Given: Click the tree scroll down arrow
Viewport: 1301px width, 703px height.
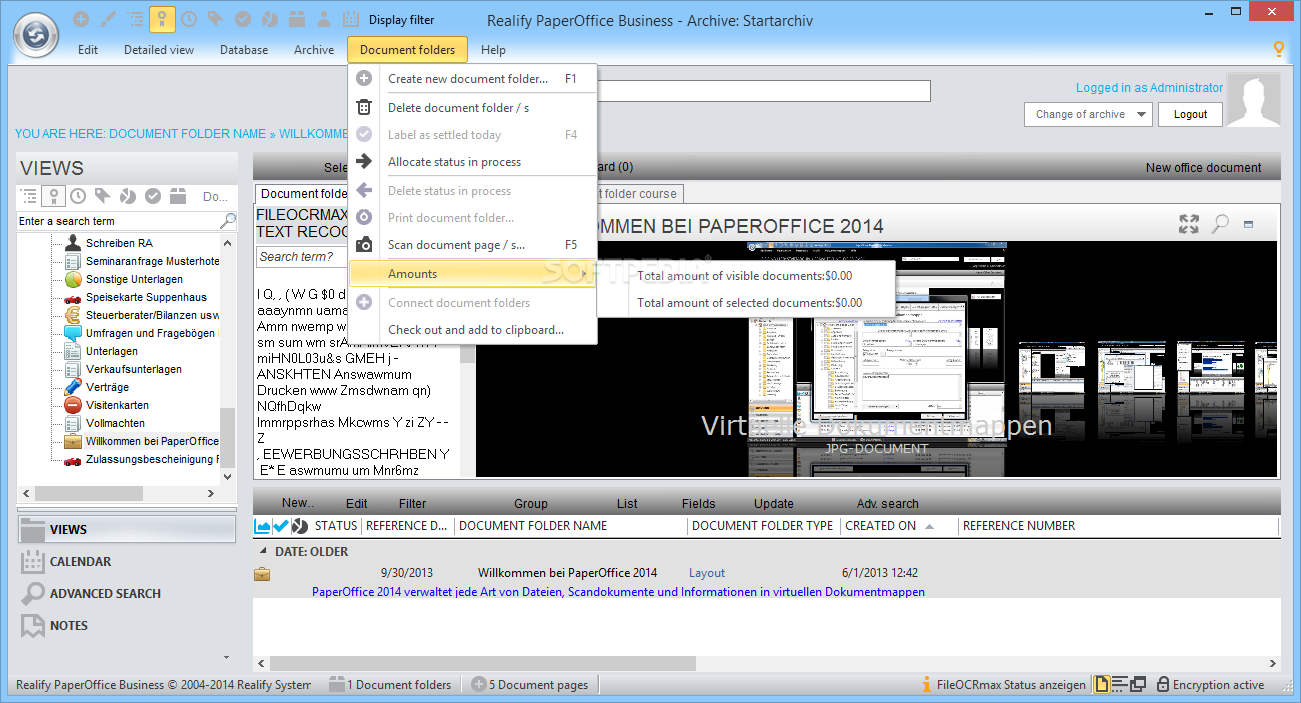Looking at the screenshot, I should (x=228, y=477).
